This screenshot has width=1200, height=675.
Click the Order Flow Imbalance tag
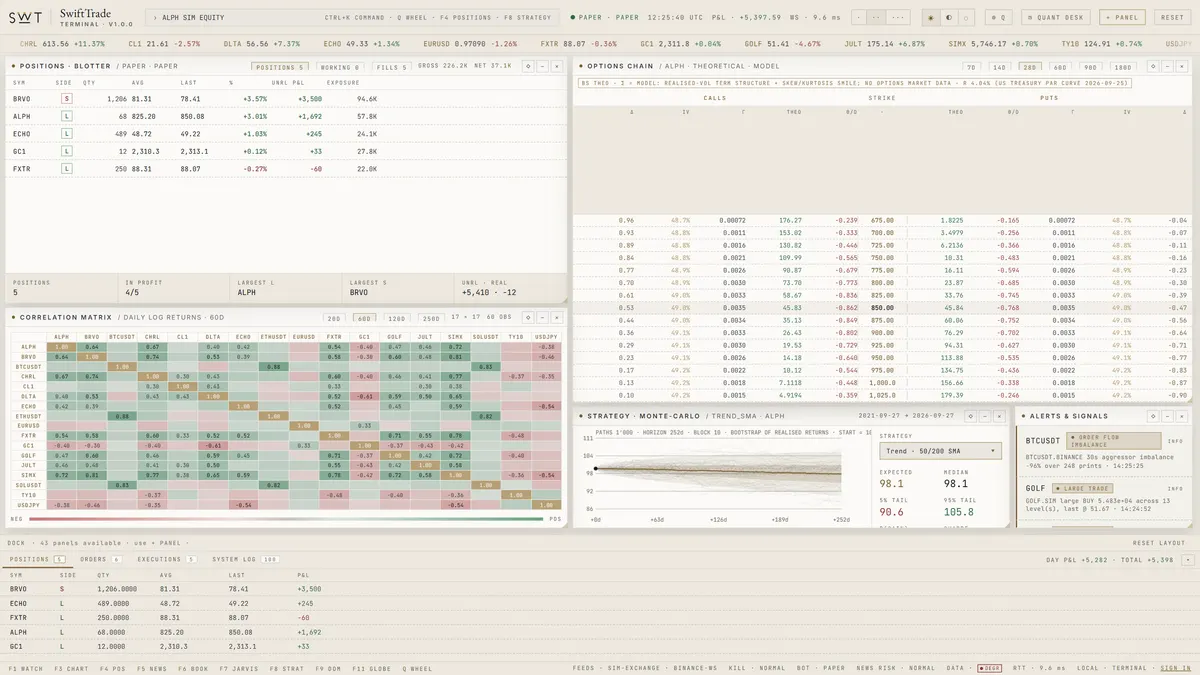(1113, 440)
